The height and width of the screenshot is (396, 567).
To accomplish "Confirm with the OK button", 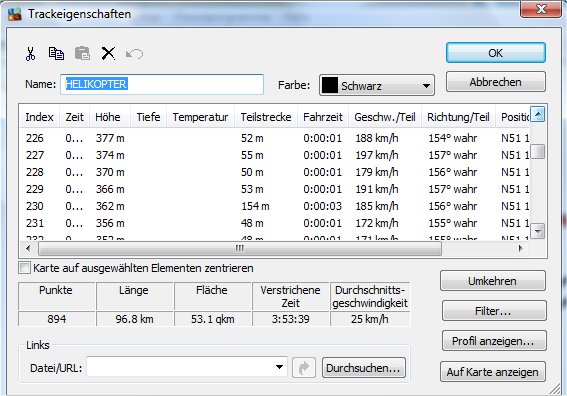I will pos(495,53).
